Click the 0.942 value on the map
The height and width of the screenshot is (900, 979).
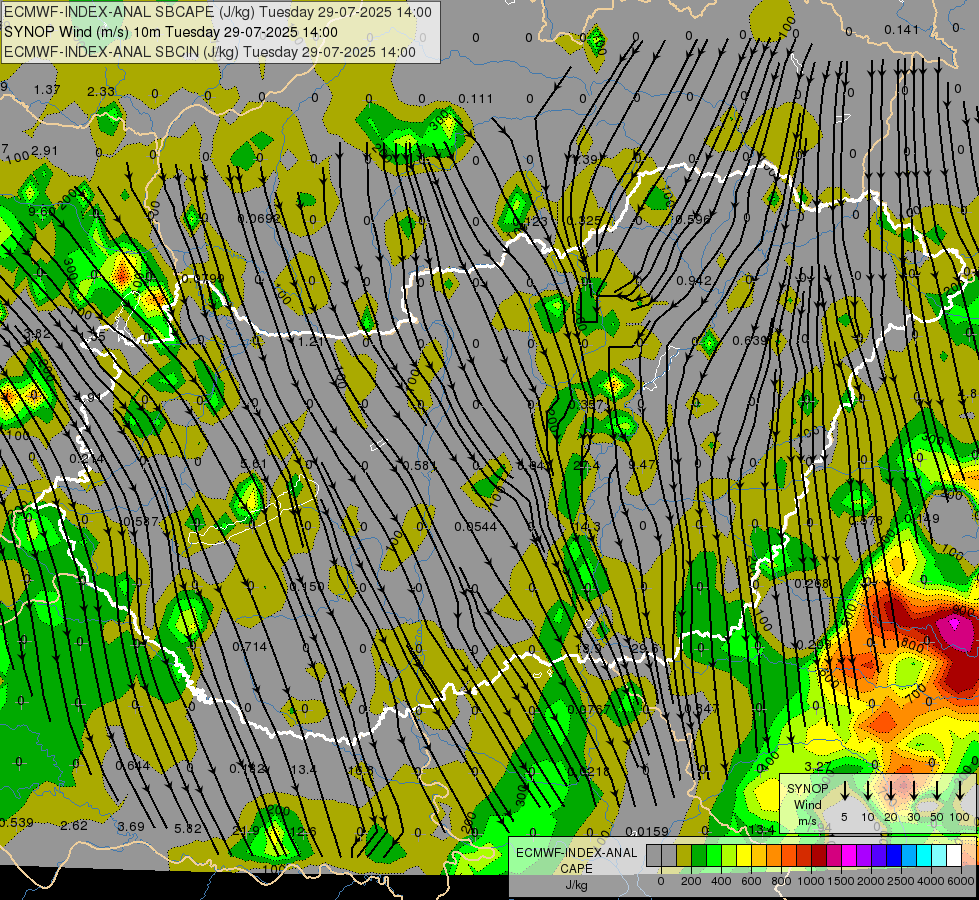(694, 280)
